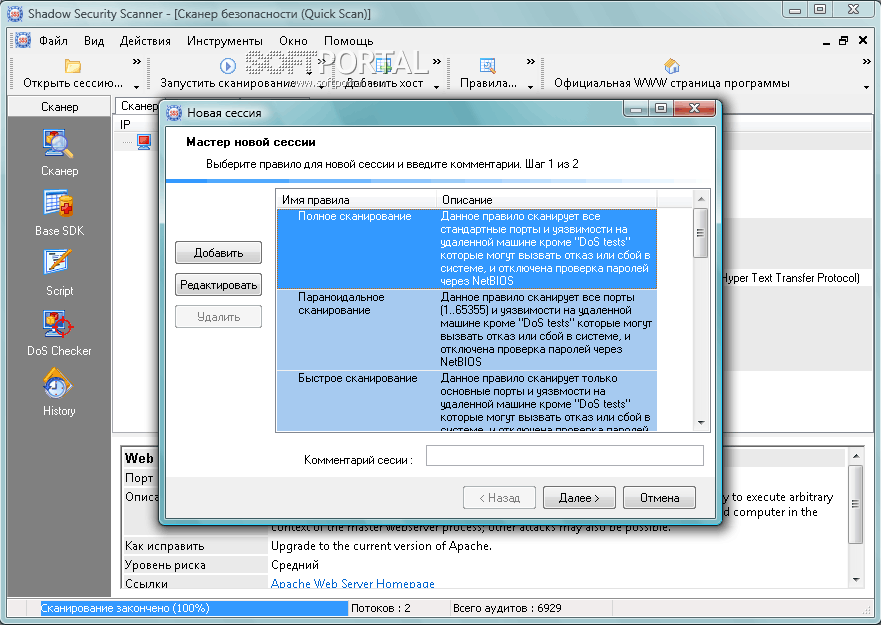Expand the Открыть сессию dropdown arrow
The height and width of the screenshot is (625, 881).
[x=136, y=87]
